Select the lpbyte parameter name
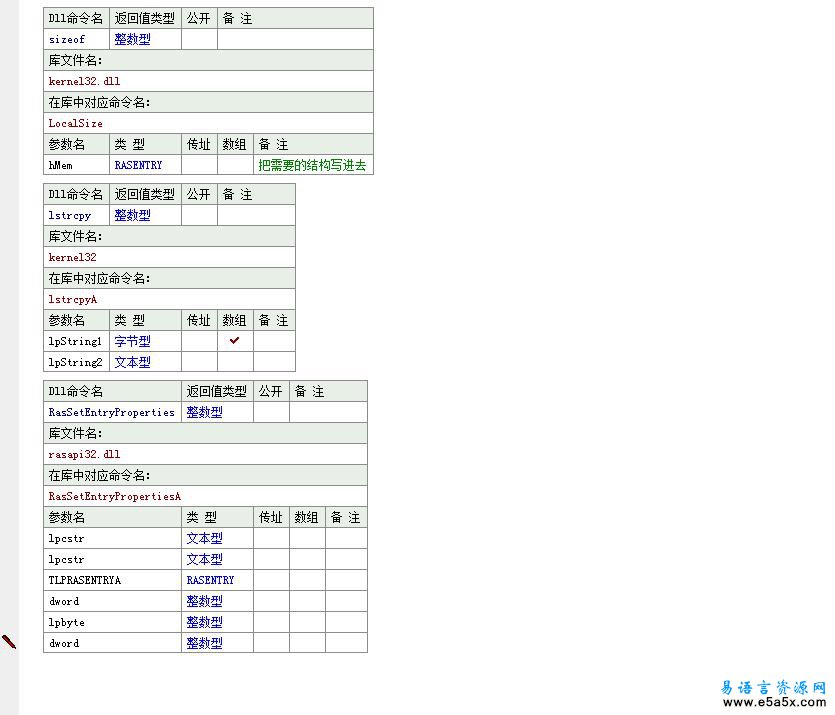Viewport: 835px width, 715px height. (67, 622)
